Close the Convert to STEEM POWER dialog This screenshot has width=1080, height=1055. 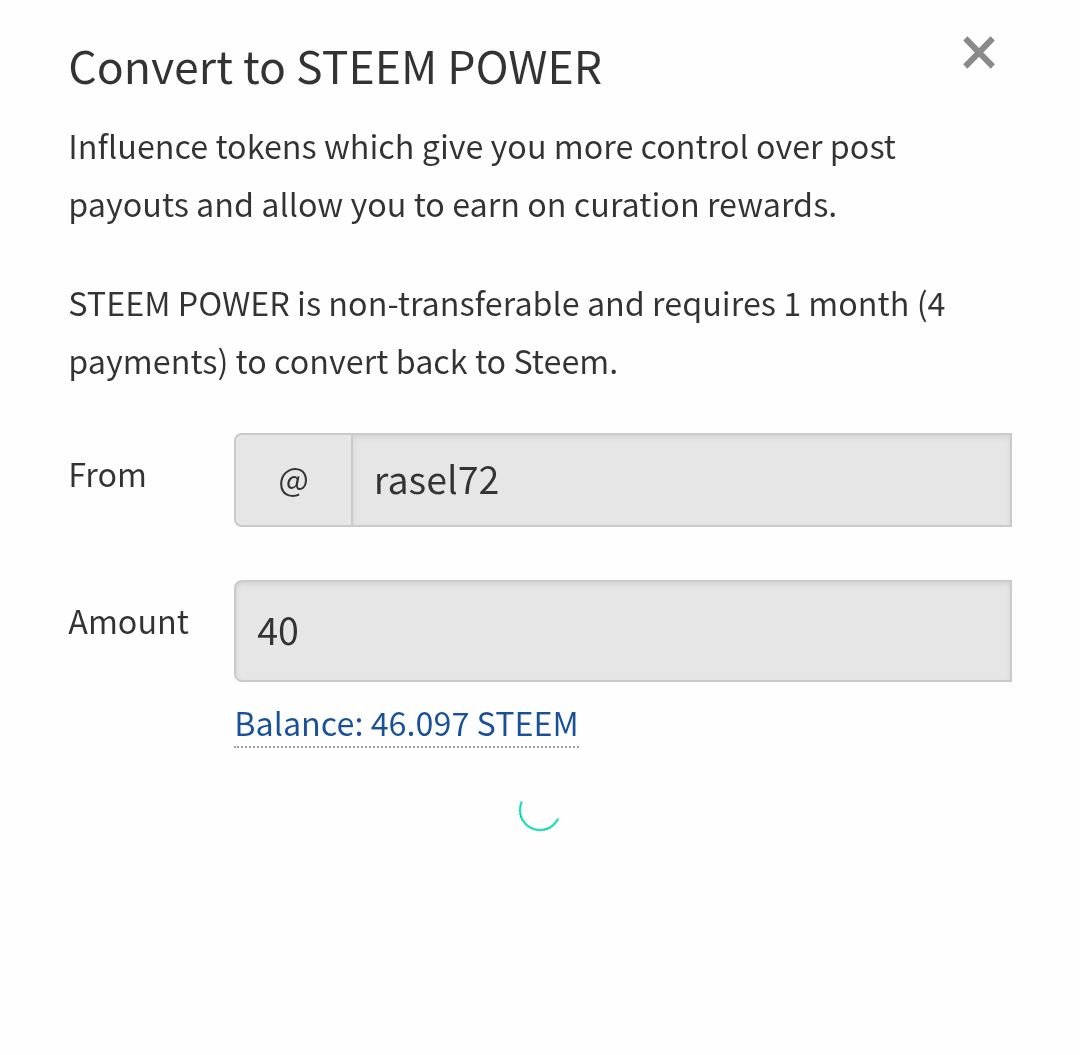click(x=978, y=53)
